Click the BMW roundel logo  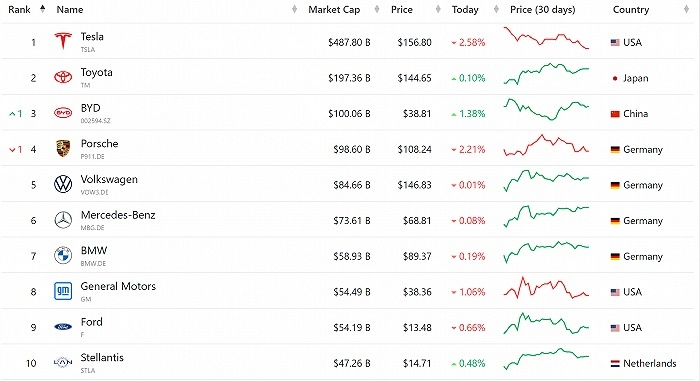63,255
